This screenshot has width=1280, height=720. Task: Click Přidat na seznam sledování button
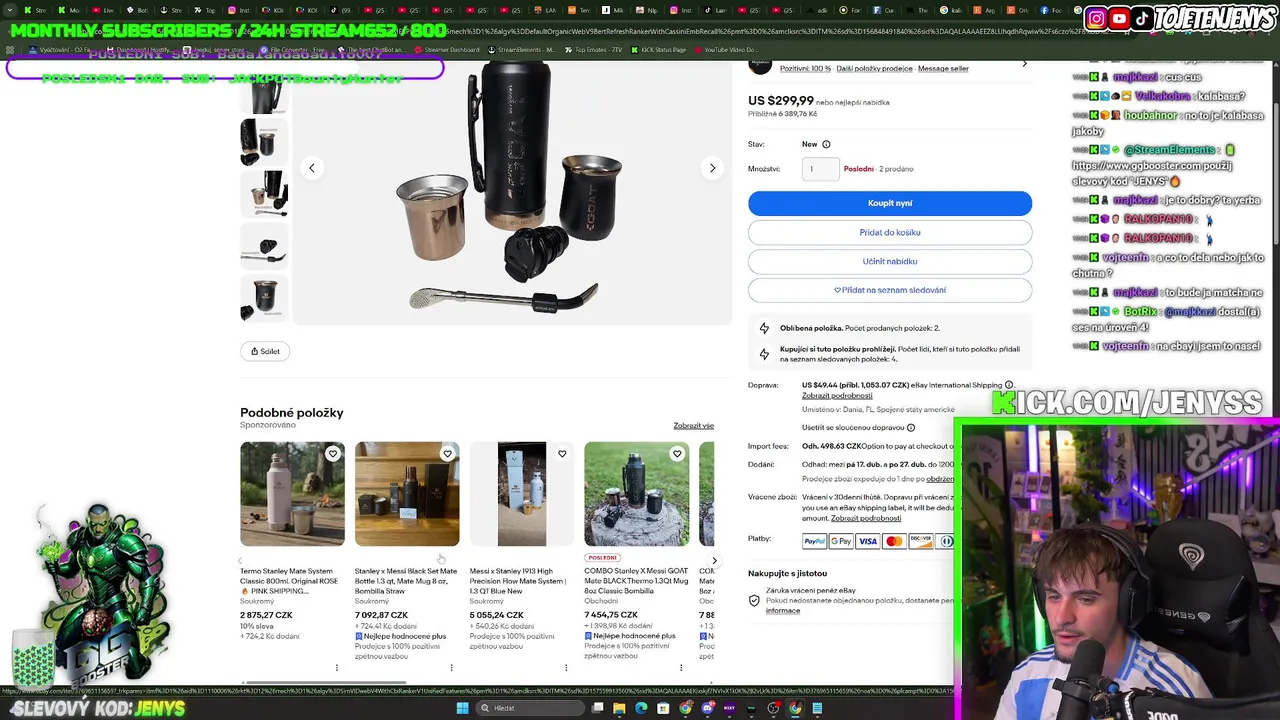click(x=890, y=290)
